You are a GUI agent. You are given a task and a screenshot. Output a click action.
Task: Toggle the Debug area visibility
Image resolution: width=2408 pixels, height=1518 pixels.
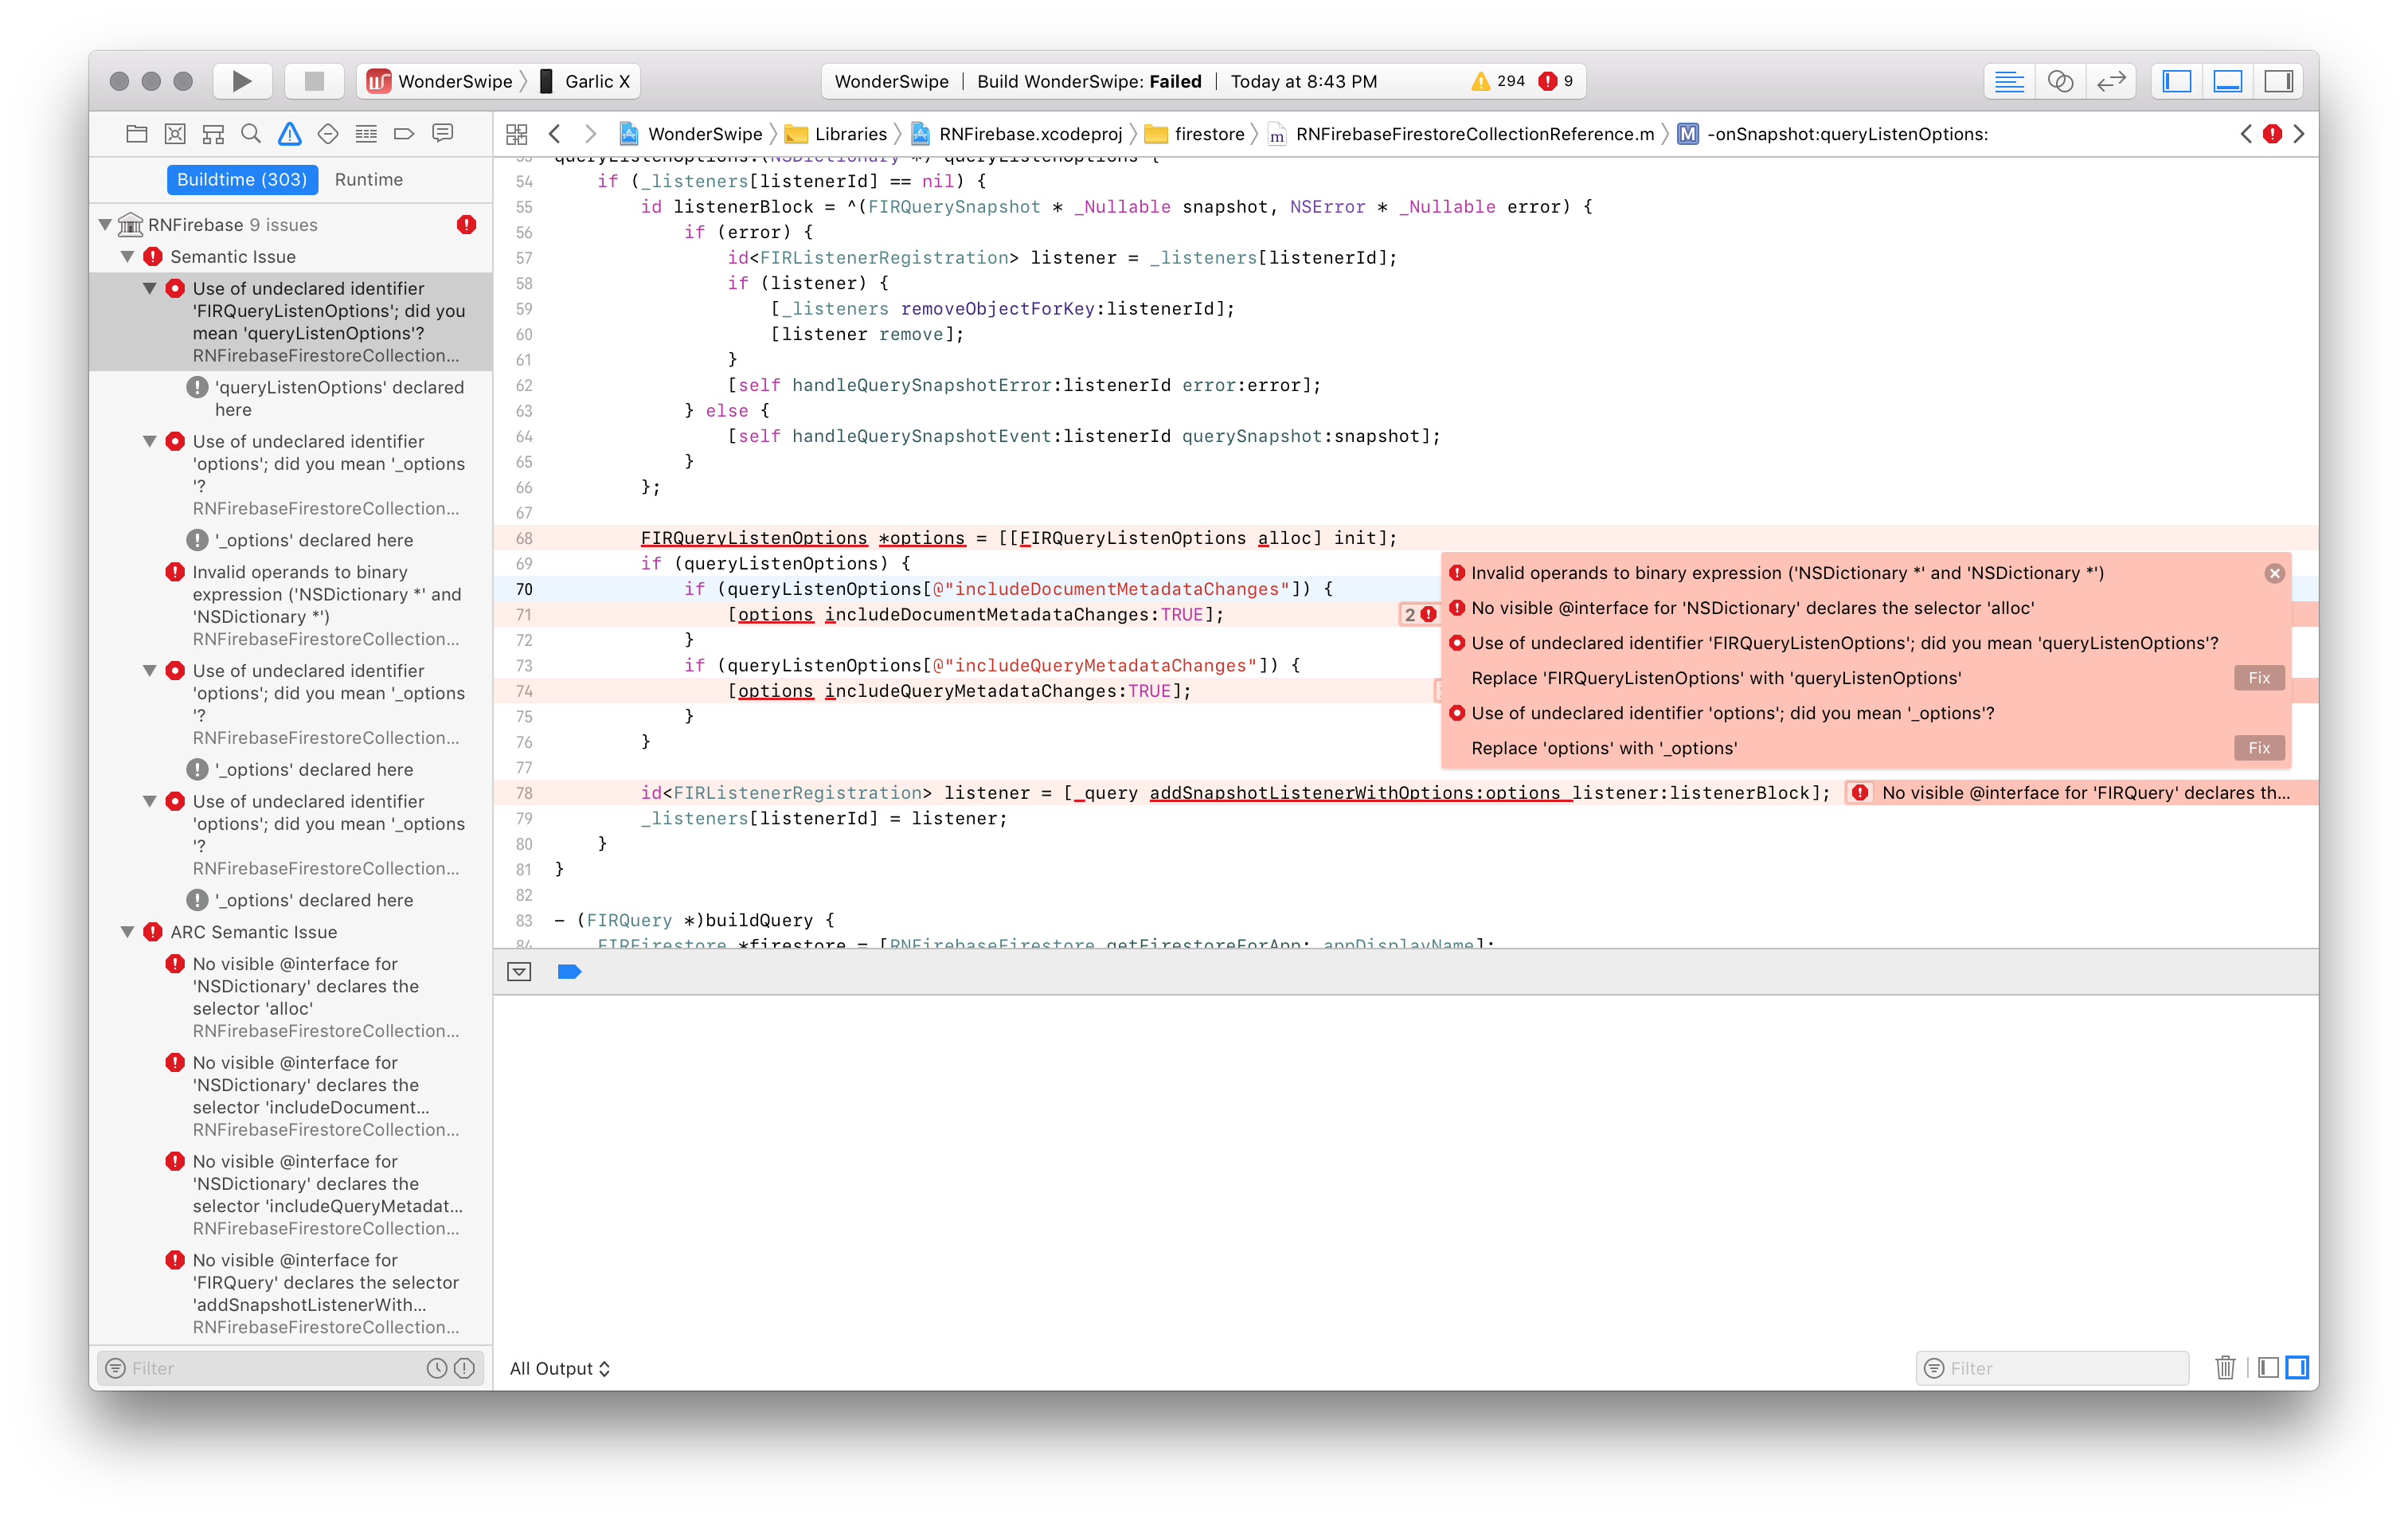[2227, 81]
